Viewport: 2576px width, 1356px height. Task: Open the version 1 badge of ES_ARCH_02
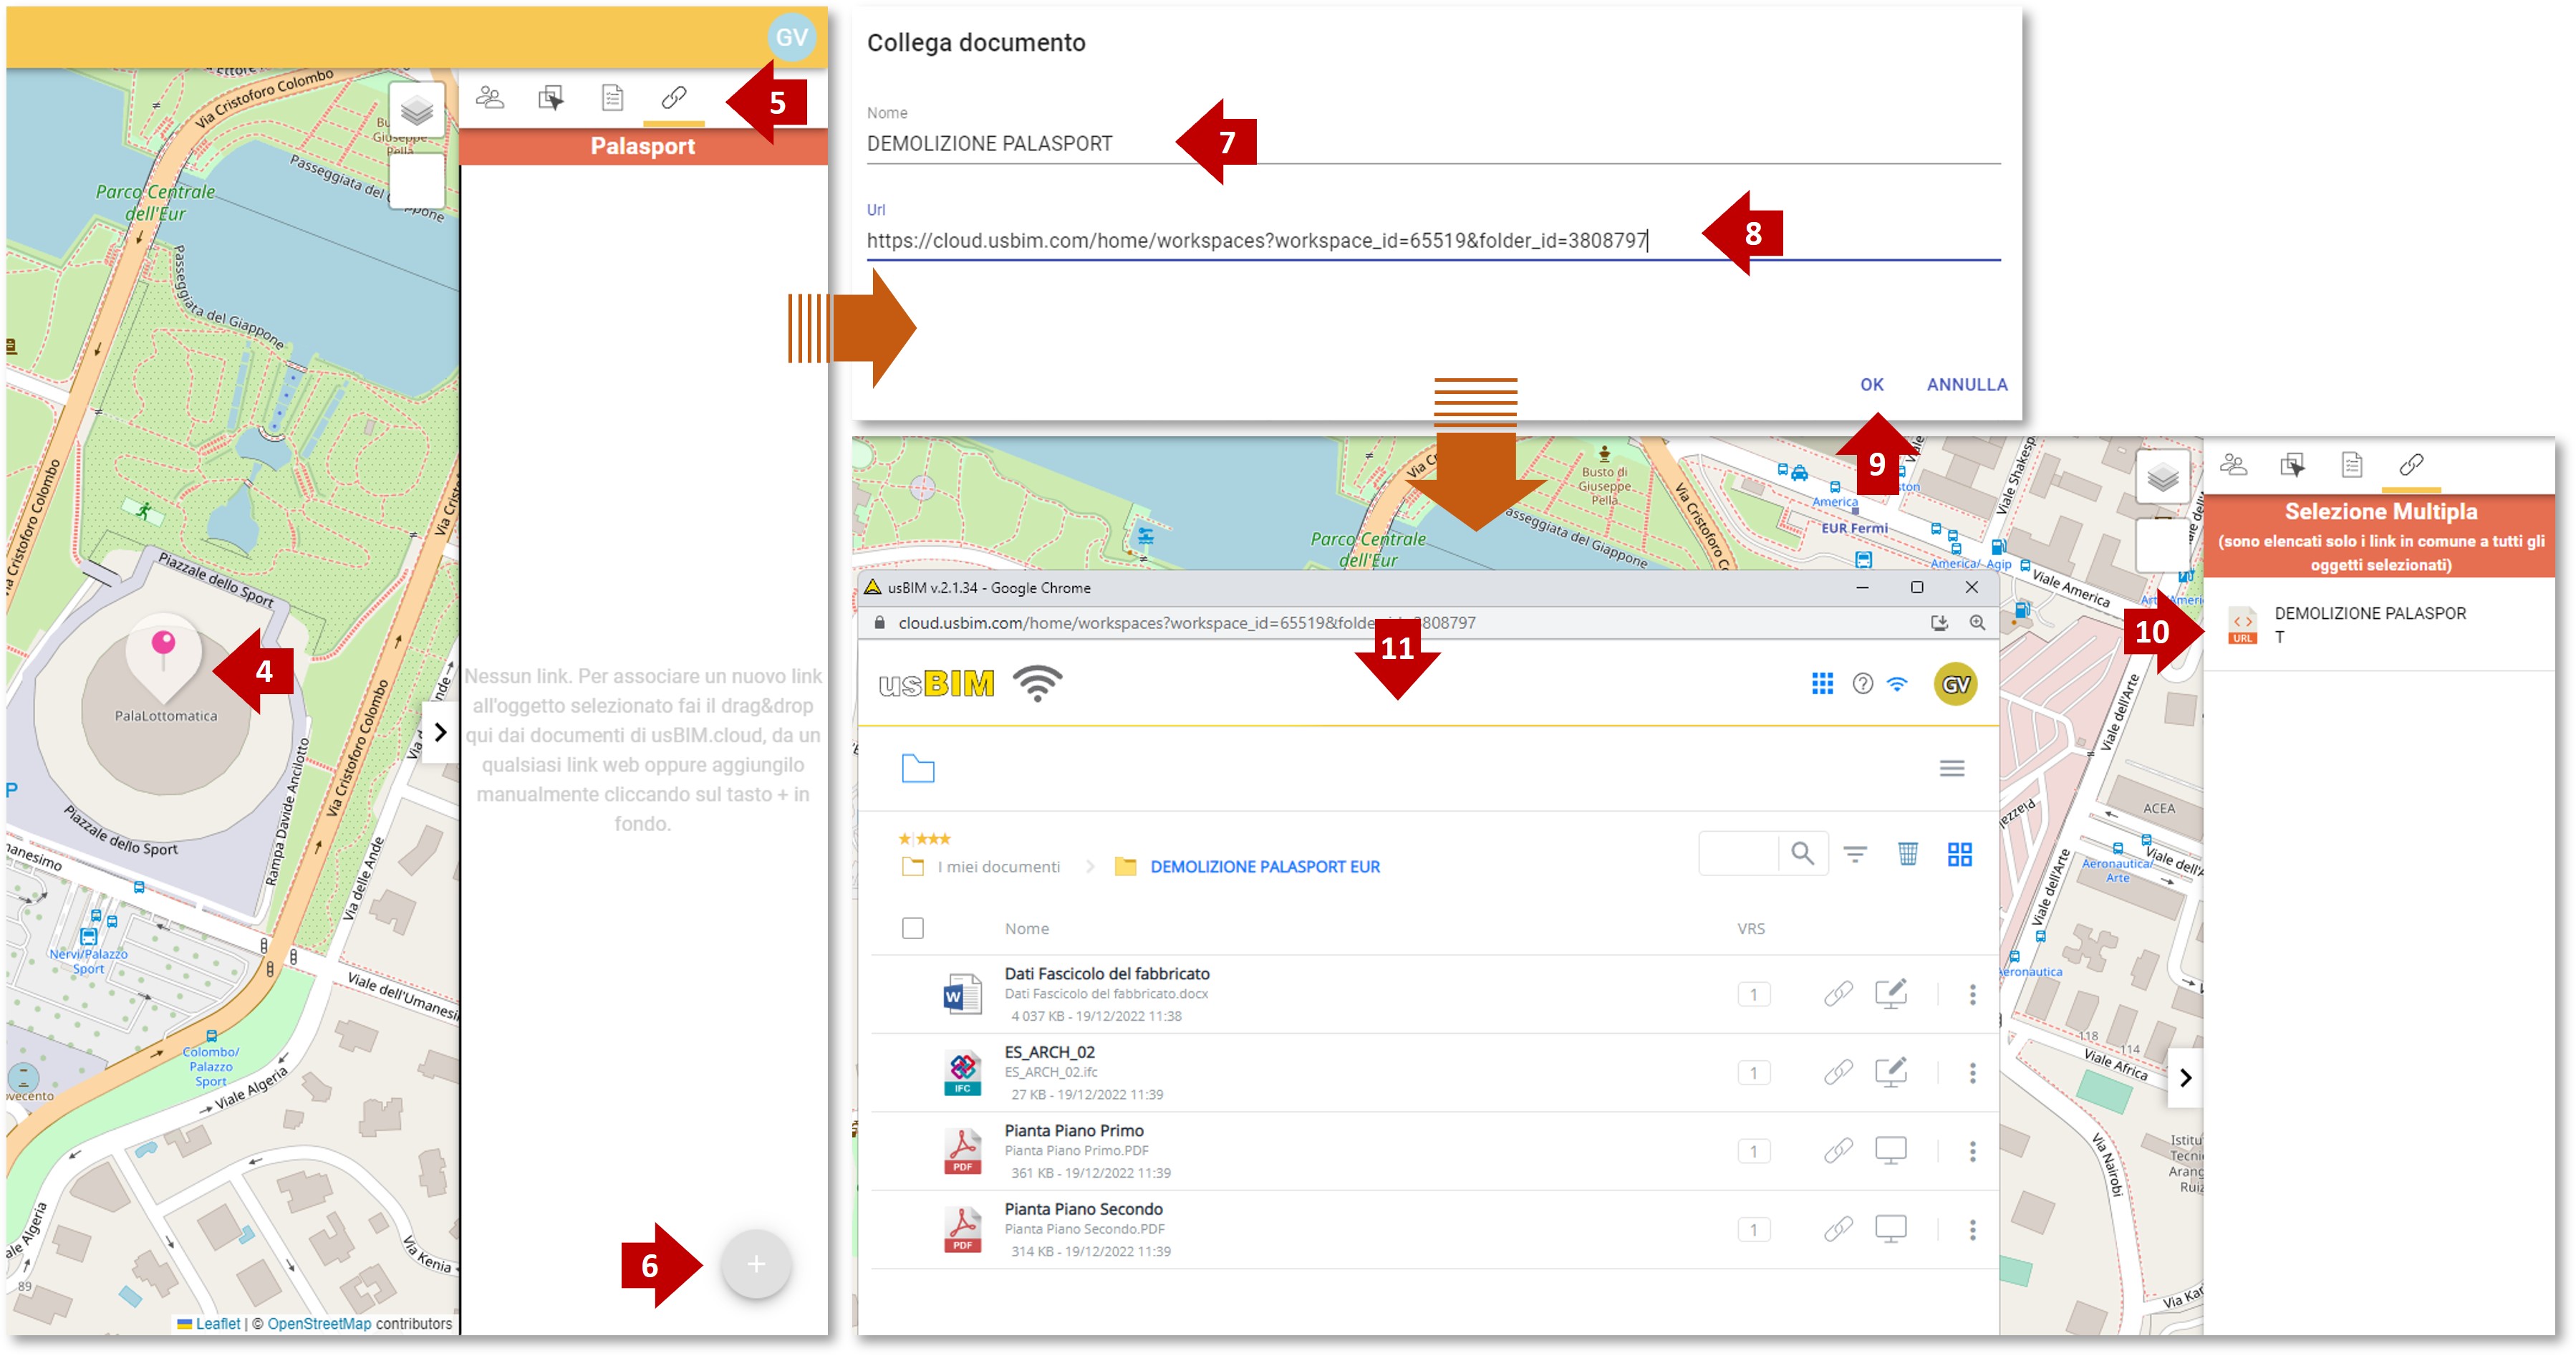coord(1753,1073)
